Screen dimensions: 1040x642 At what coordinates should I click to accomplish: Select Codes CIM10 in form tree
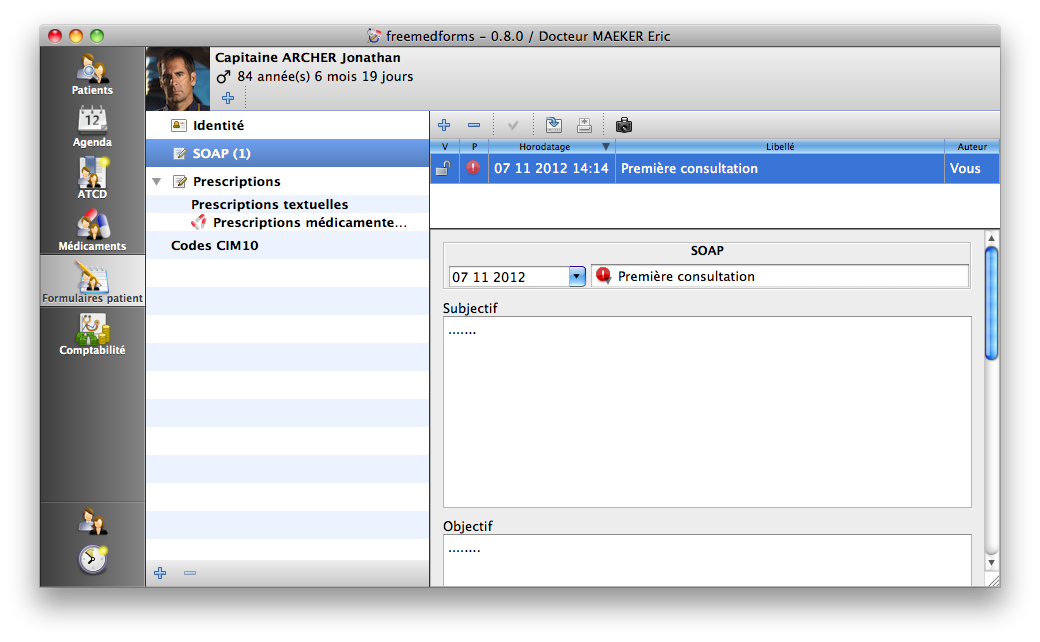pos(214,245)
